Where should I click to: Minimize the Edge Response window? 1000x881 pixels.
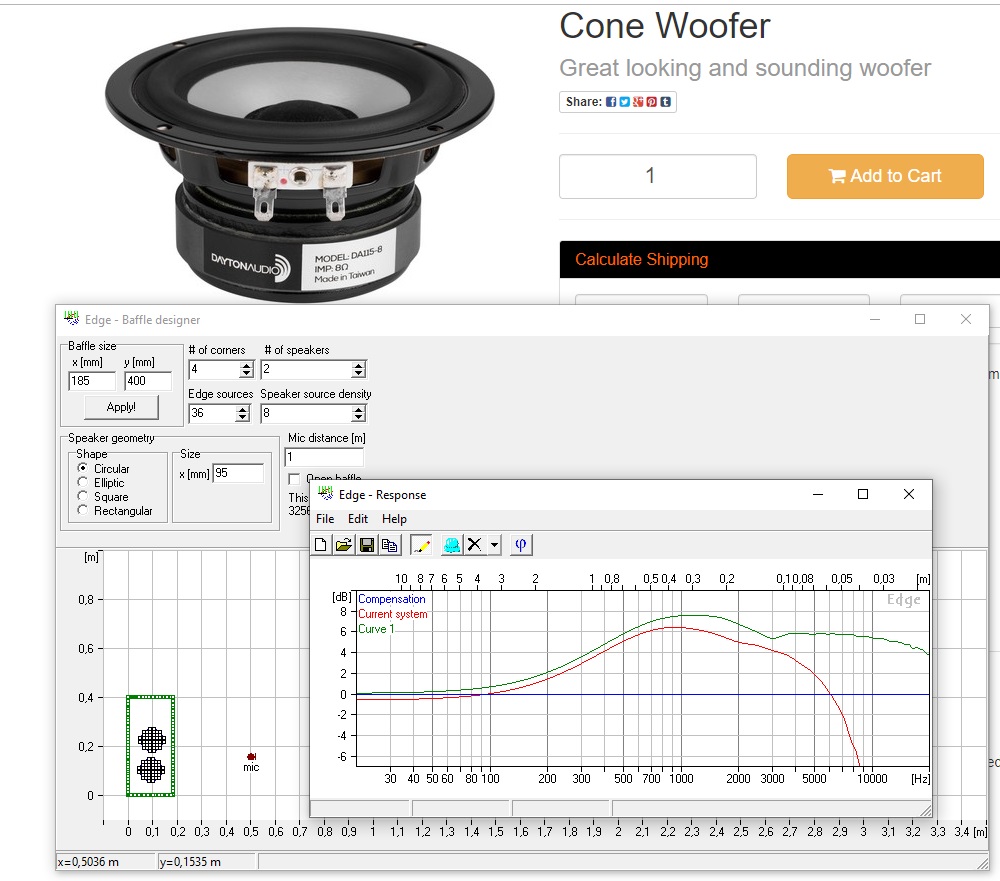tap(818, 494)
